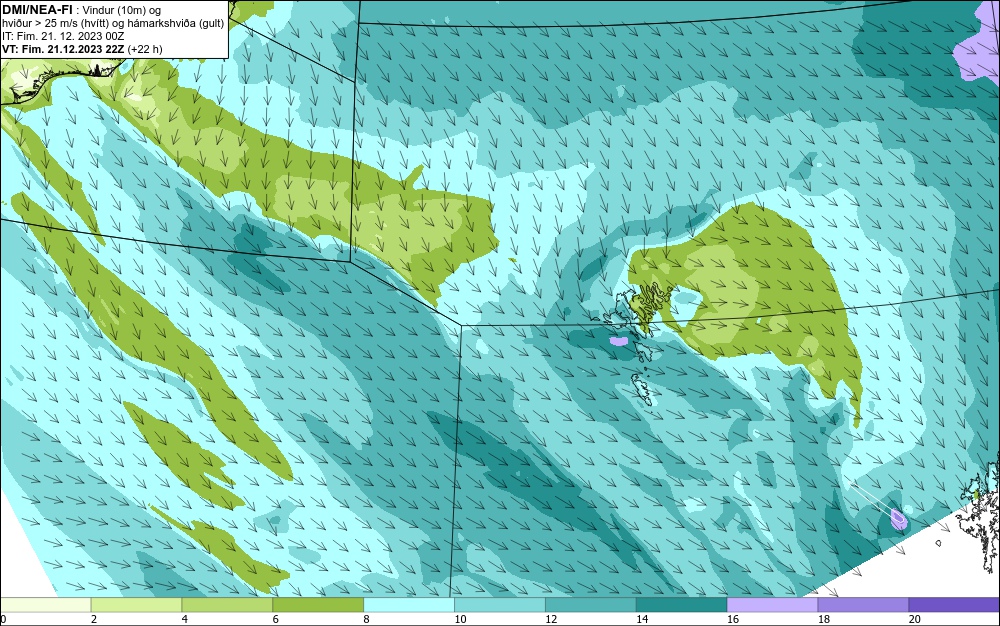Click the scale label "2"

pos(94,619)
